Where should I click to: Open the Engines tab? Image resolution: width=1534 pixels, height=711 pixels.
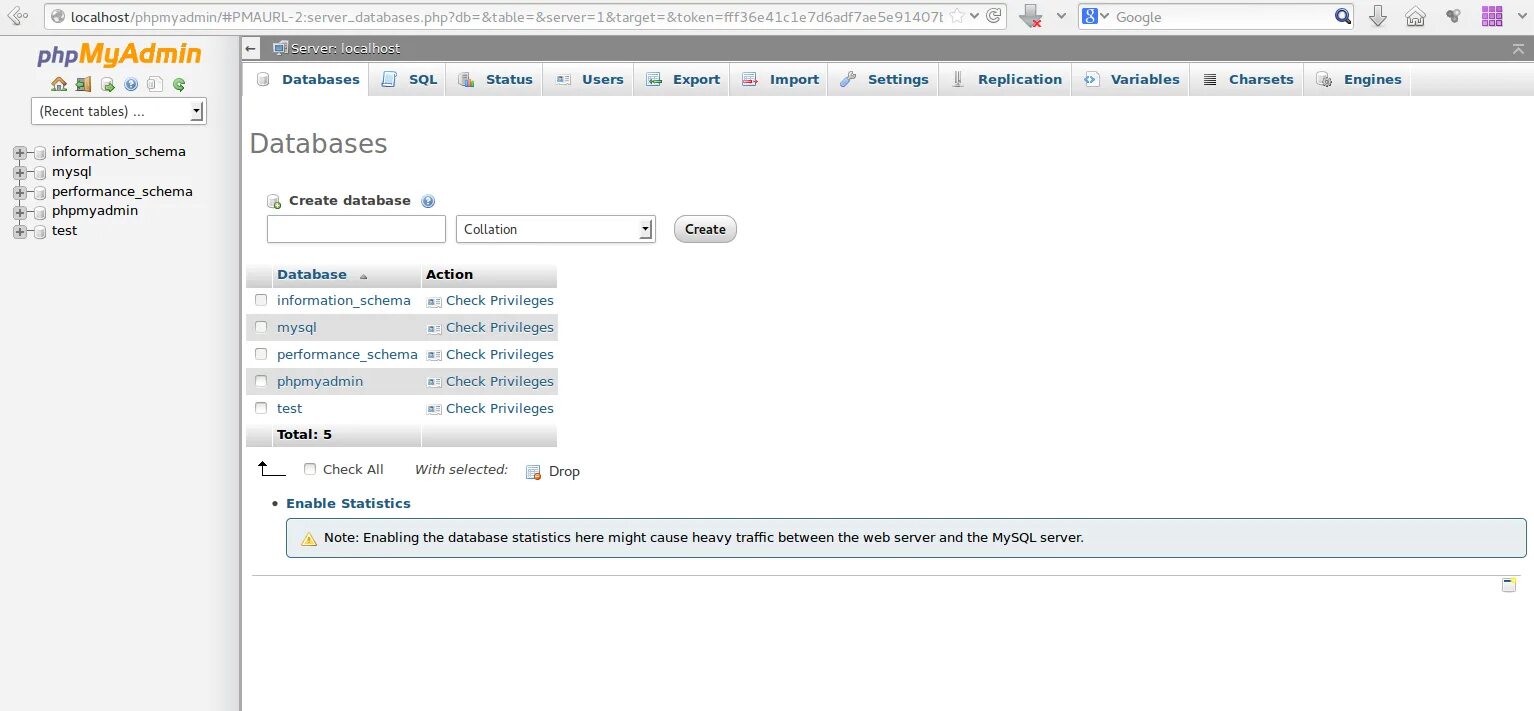1358,80
